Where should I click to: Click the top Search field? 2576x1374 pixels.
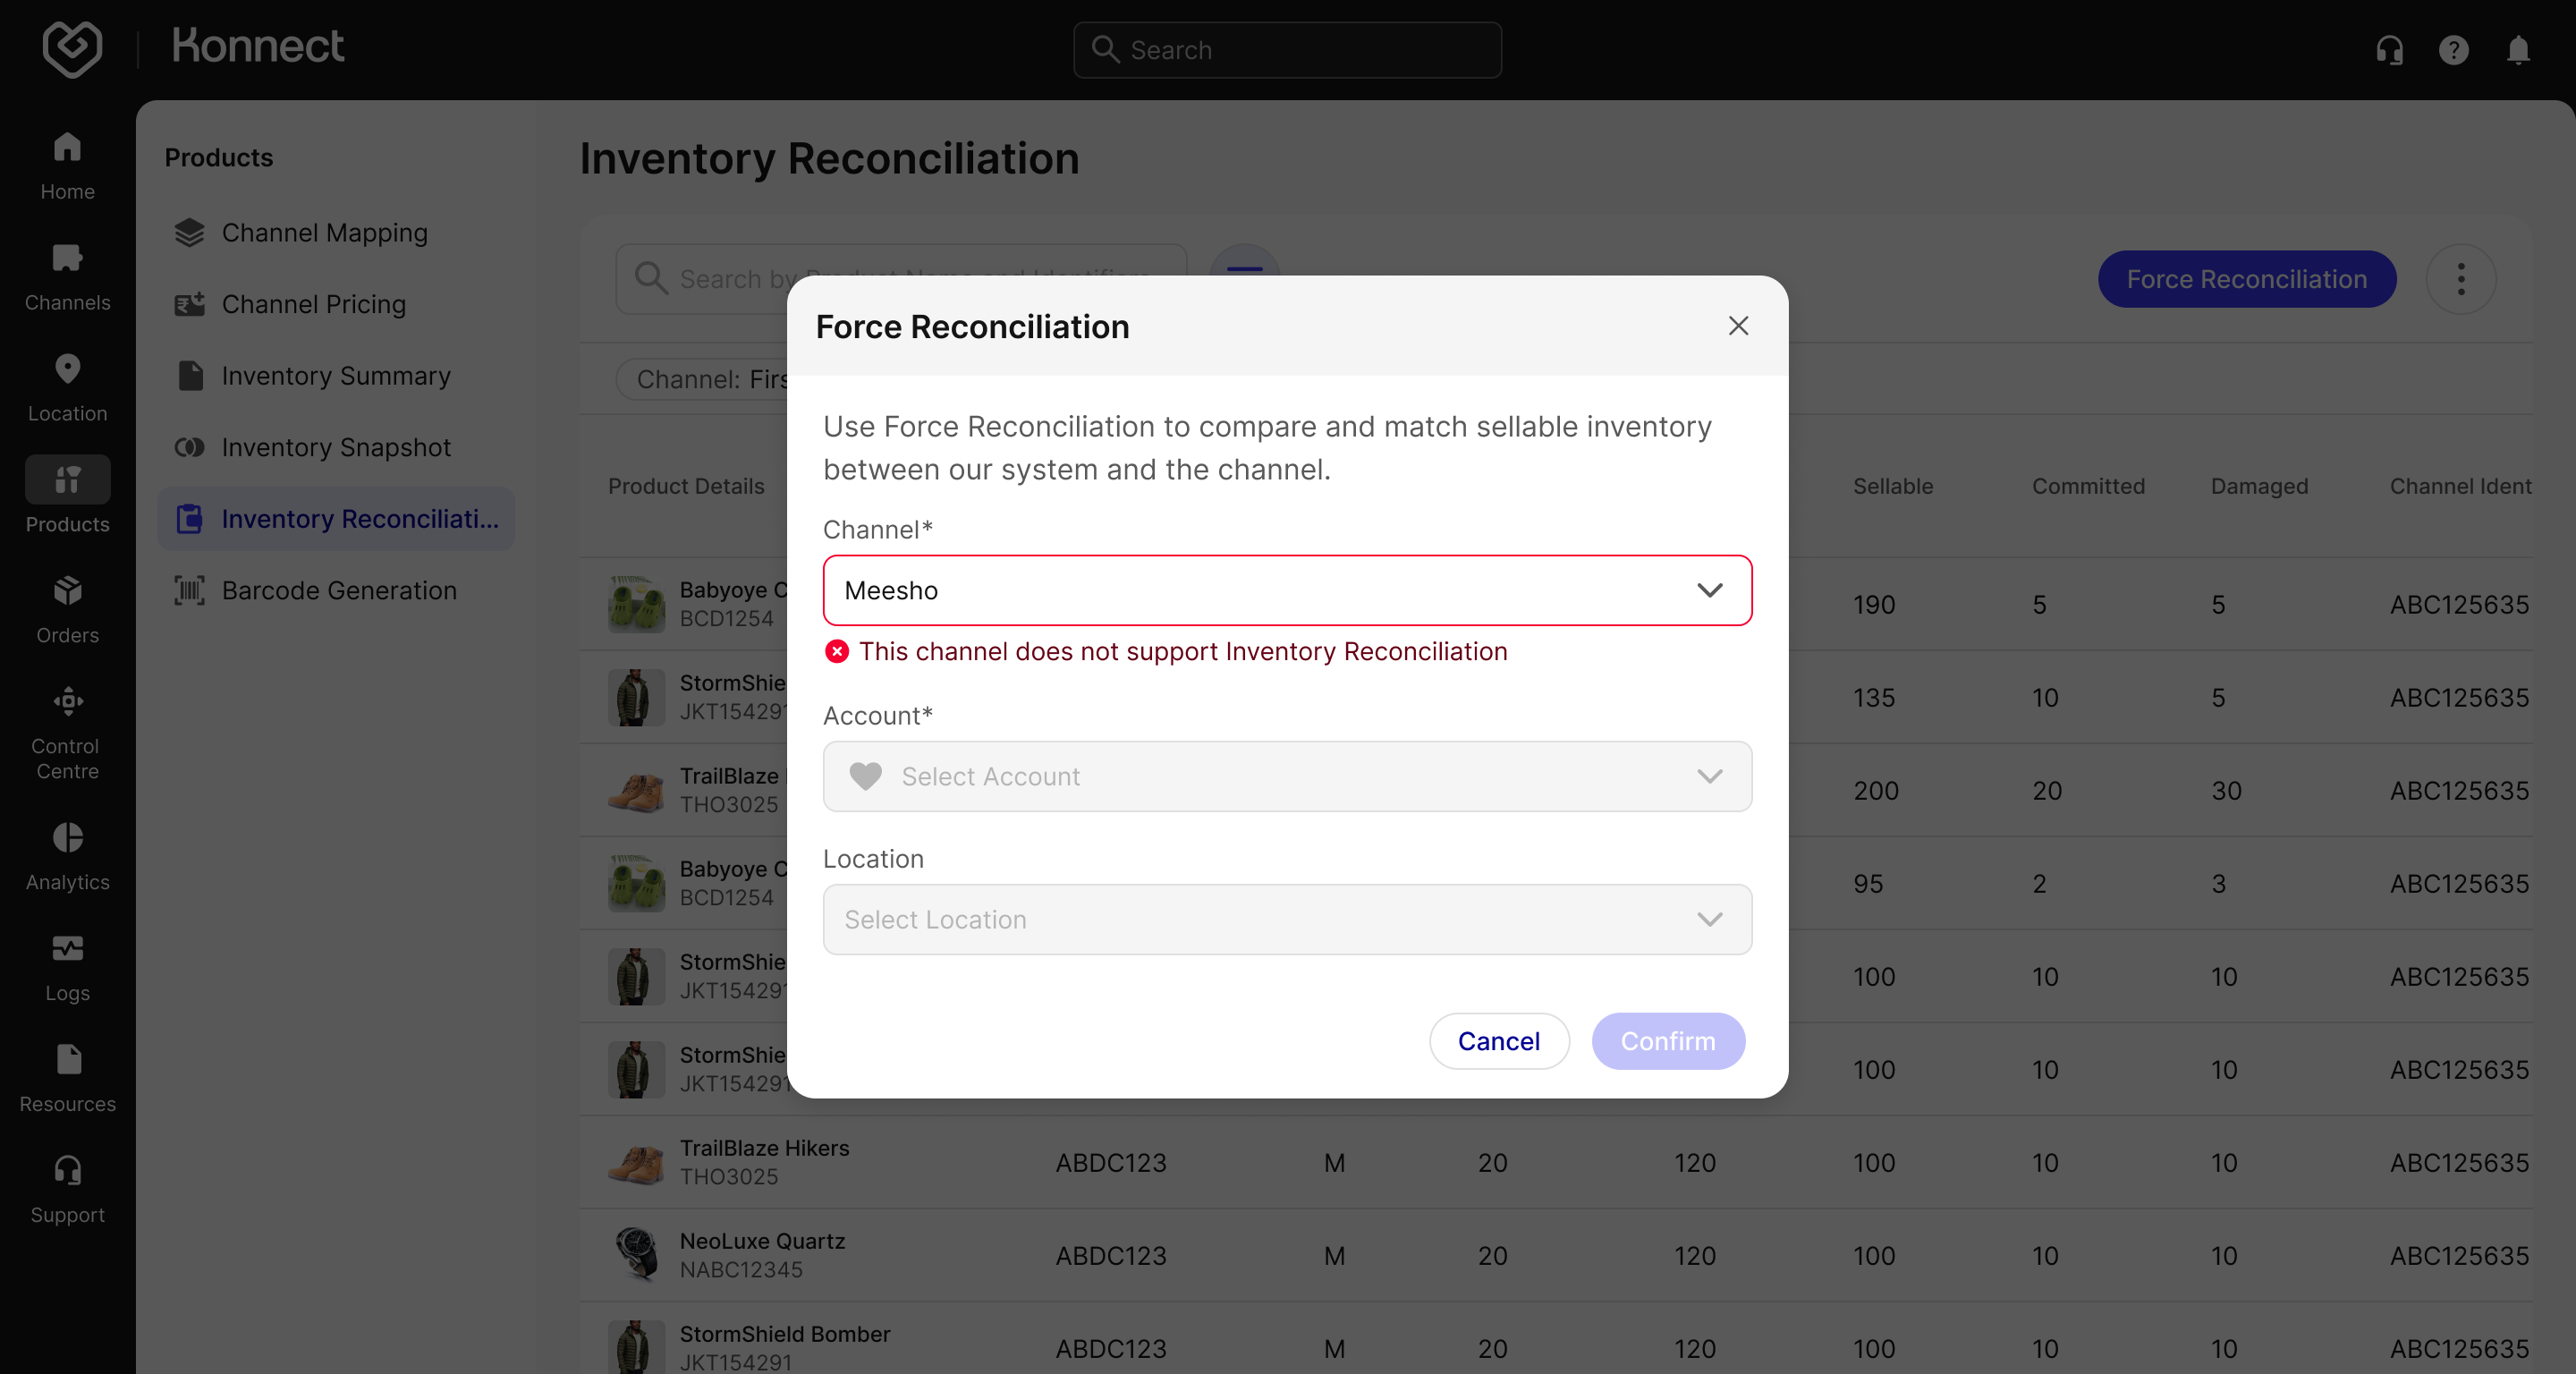[1287, 50]
